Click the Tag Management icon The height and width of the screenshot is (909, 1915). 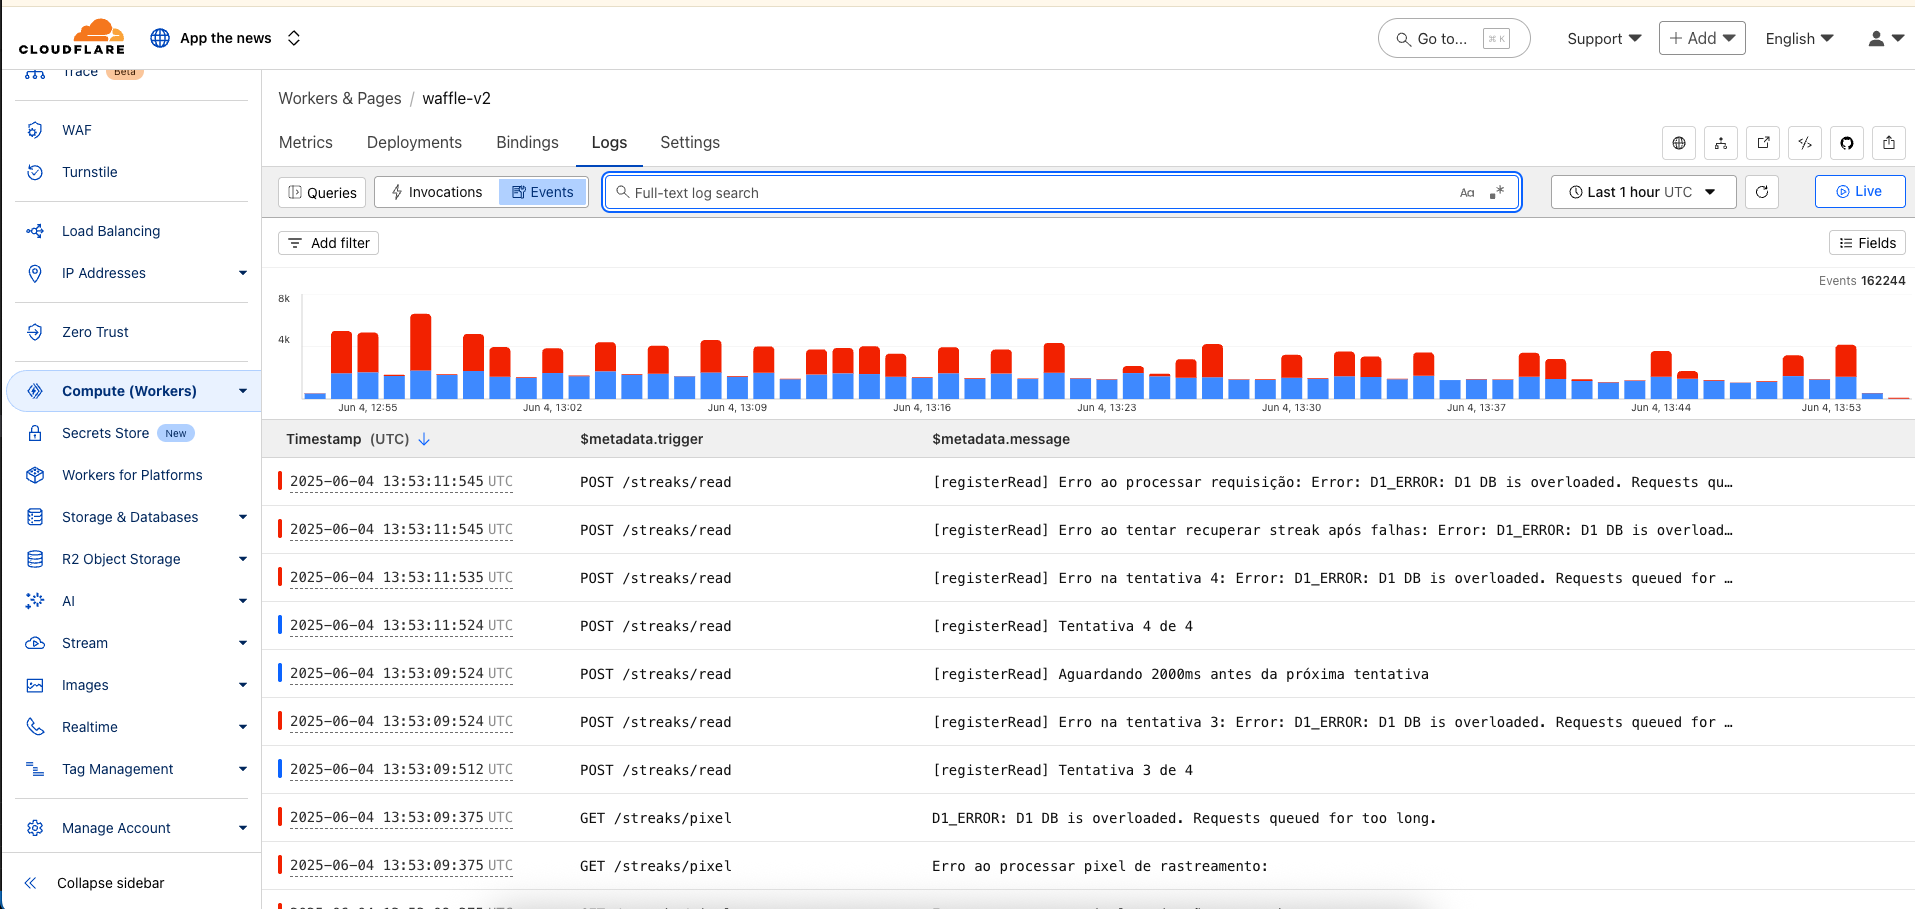(35, 769)
